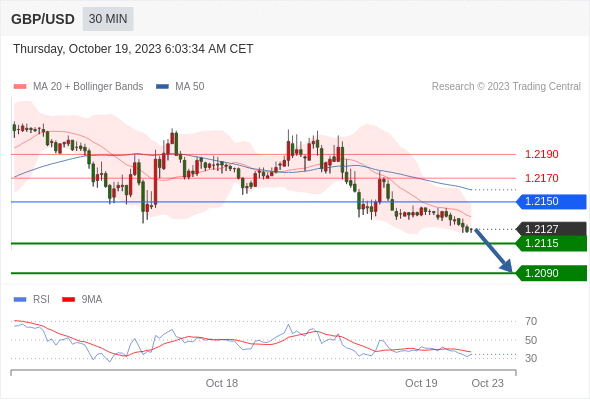
Task: Select the chart timestamp 'Thursday, October 19, 2023 6:03:34 AM CET'
Action: [x=133, y=49]
